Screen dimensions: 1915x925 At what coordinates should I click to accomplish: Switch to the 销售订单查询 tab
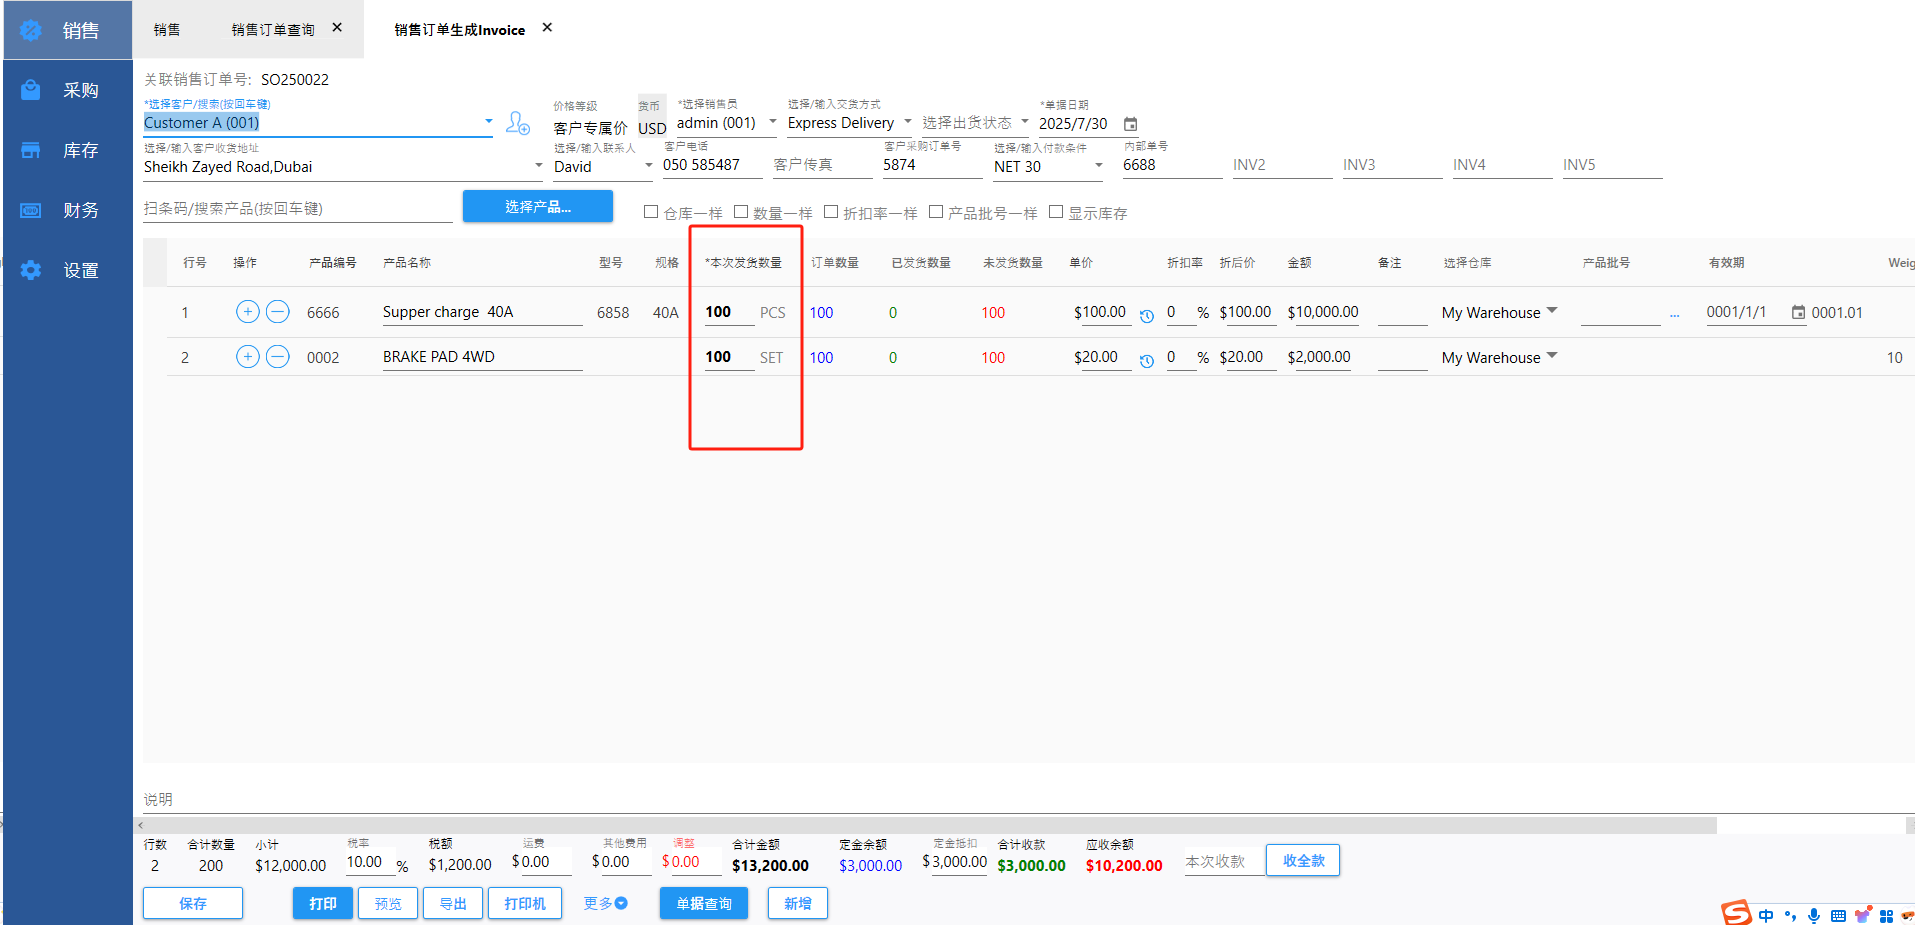click(273, 30)
